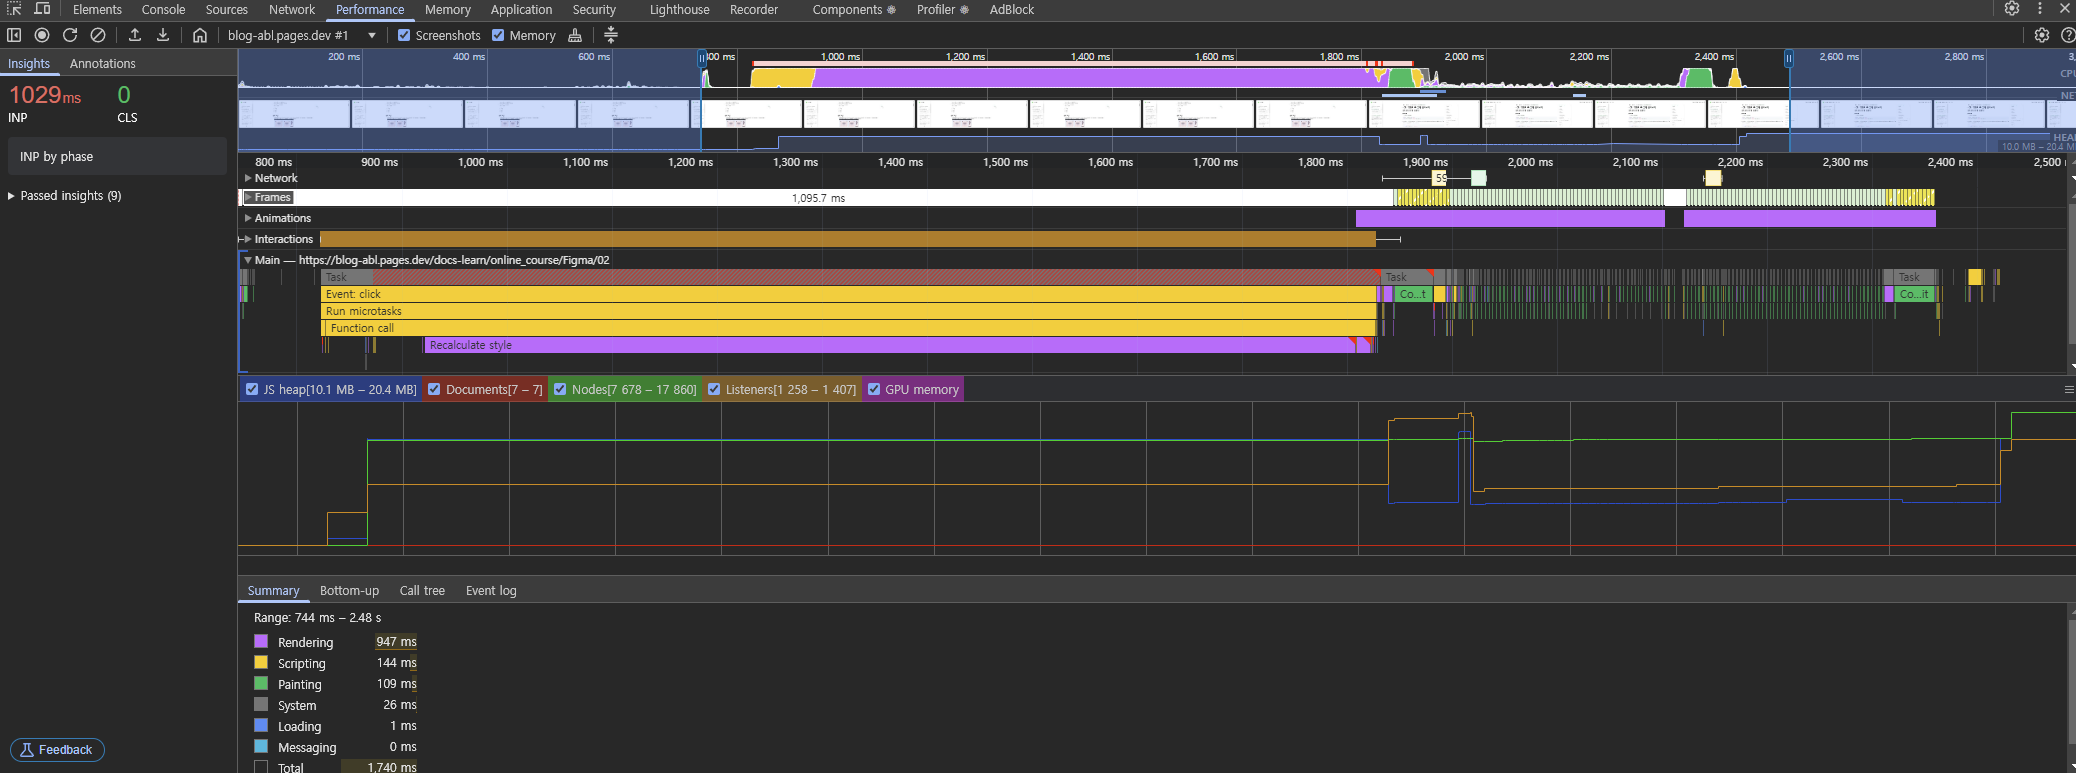Viewport: 2076px width, 773px height.
Task: Activate the inspect element picker icon
Action: pos(14,9)
